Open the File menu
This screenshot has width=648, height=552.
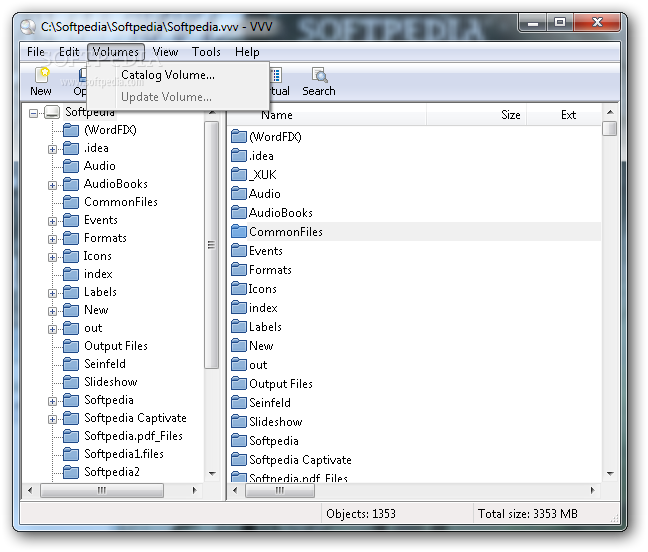pyautogui.click(x=36, y=52)
